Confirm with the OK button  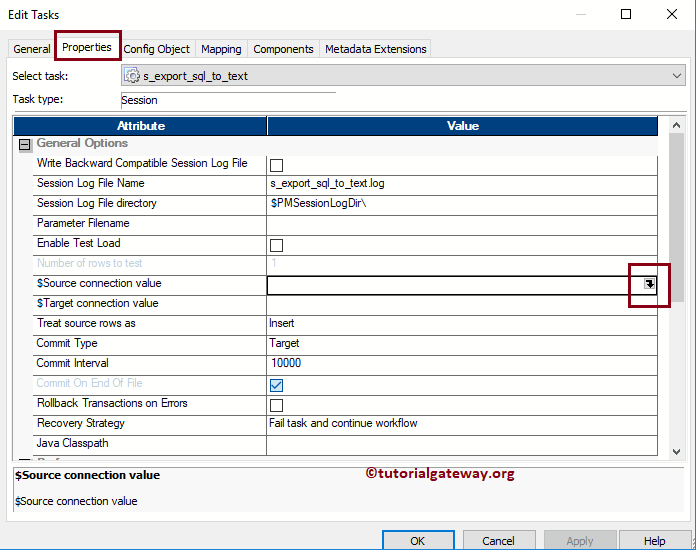pos(418,541)
